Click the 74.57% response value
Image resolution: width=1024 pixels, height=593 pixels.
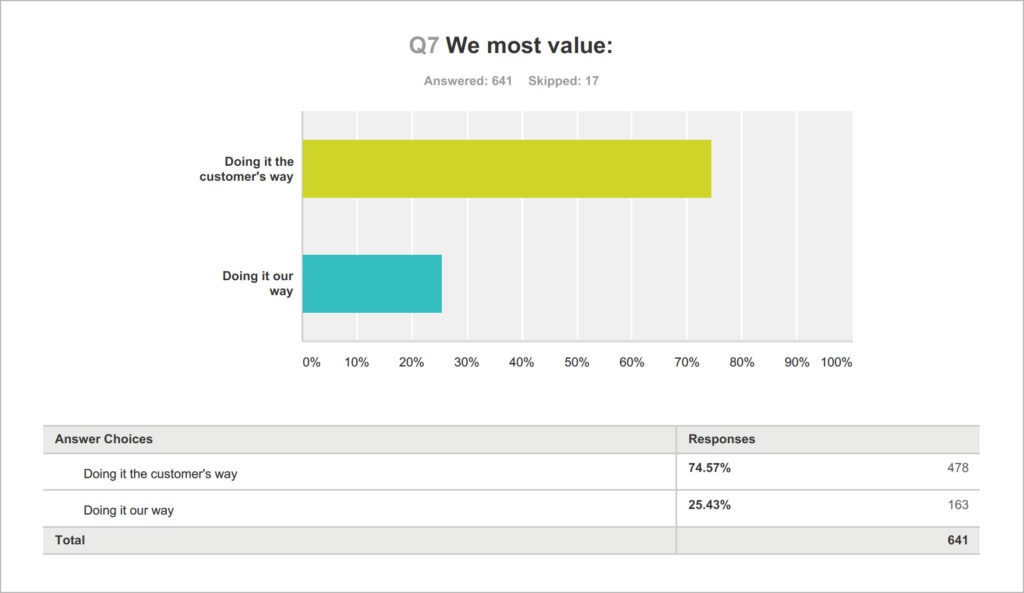[710, 468]
